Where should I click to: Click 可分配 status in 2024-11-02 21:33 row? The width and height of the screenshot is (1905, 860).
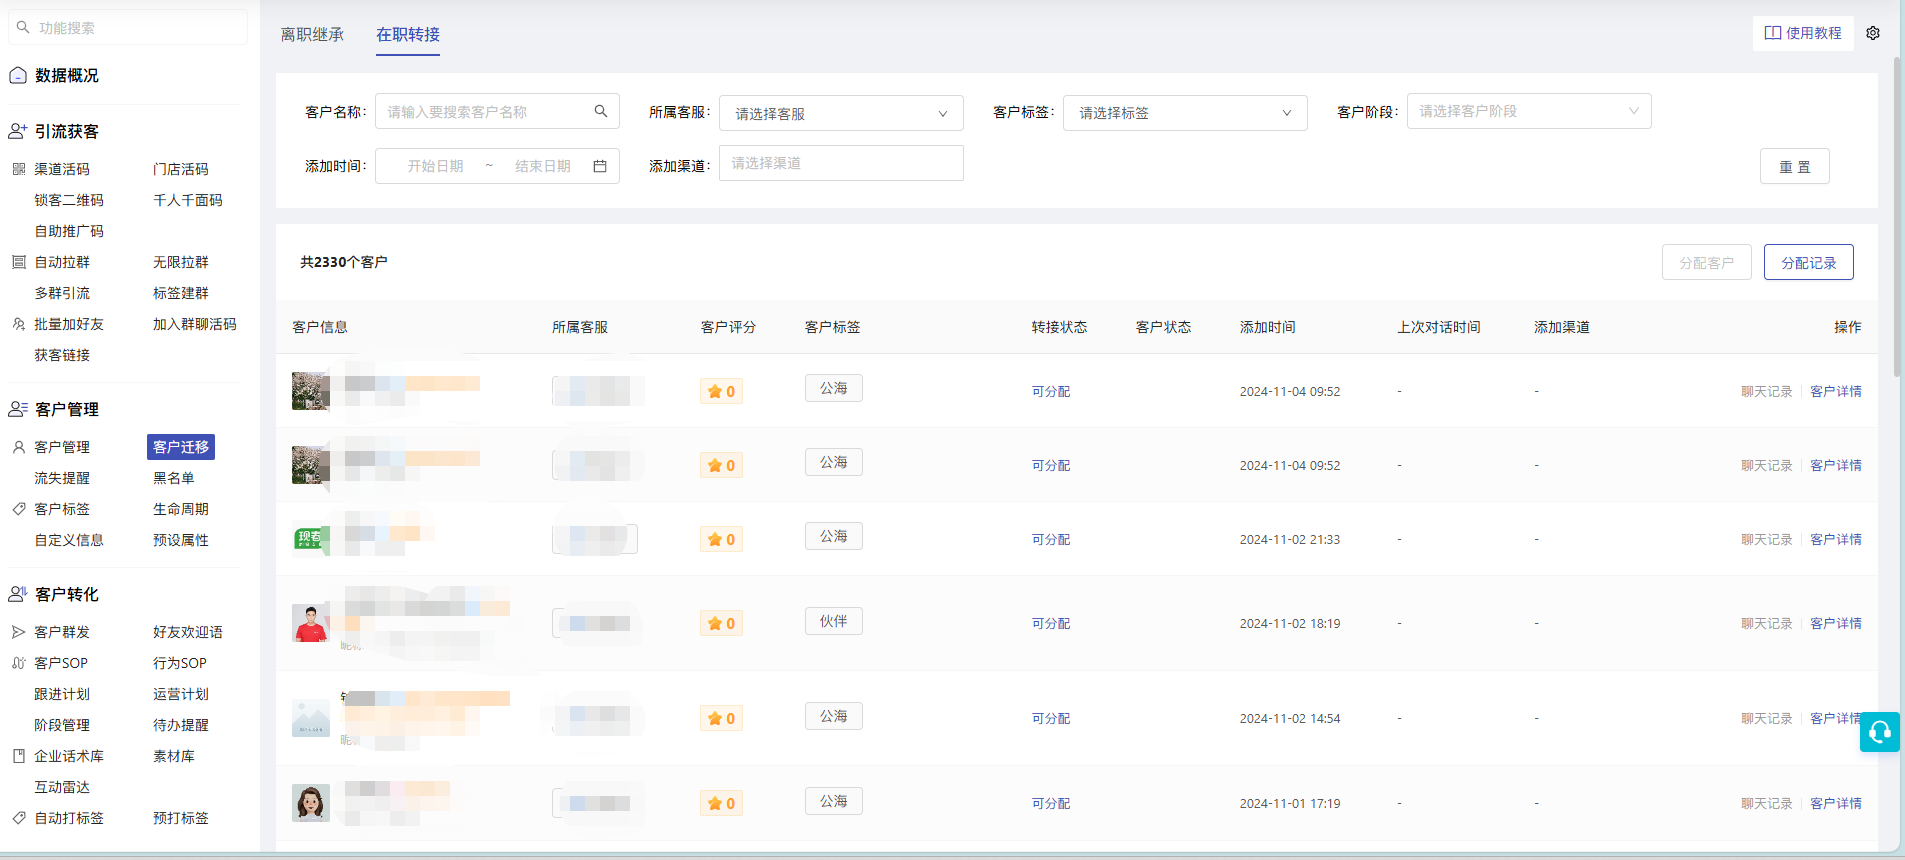[1051, 539]
